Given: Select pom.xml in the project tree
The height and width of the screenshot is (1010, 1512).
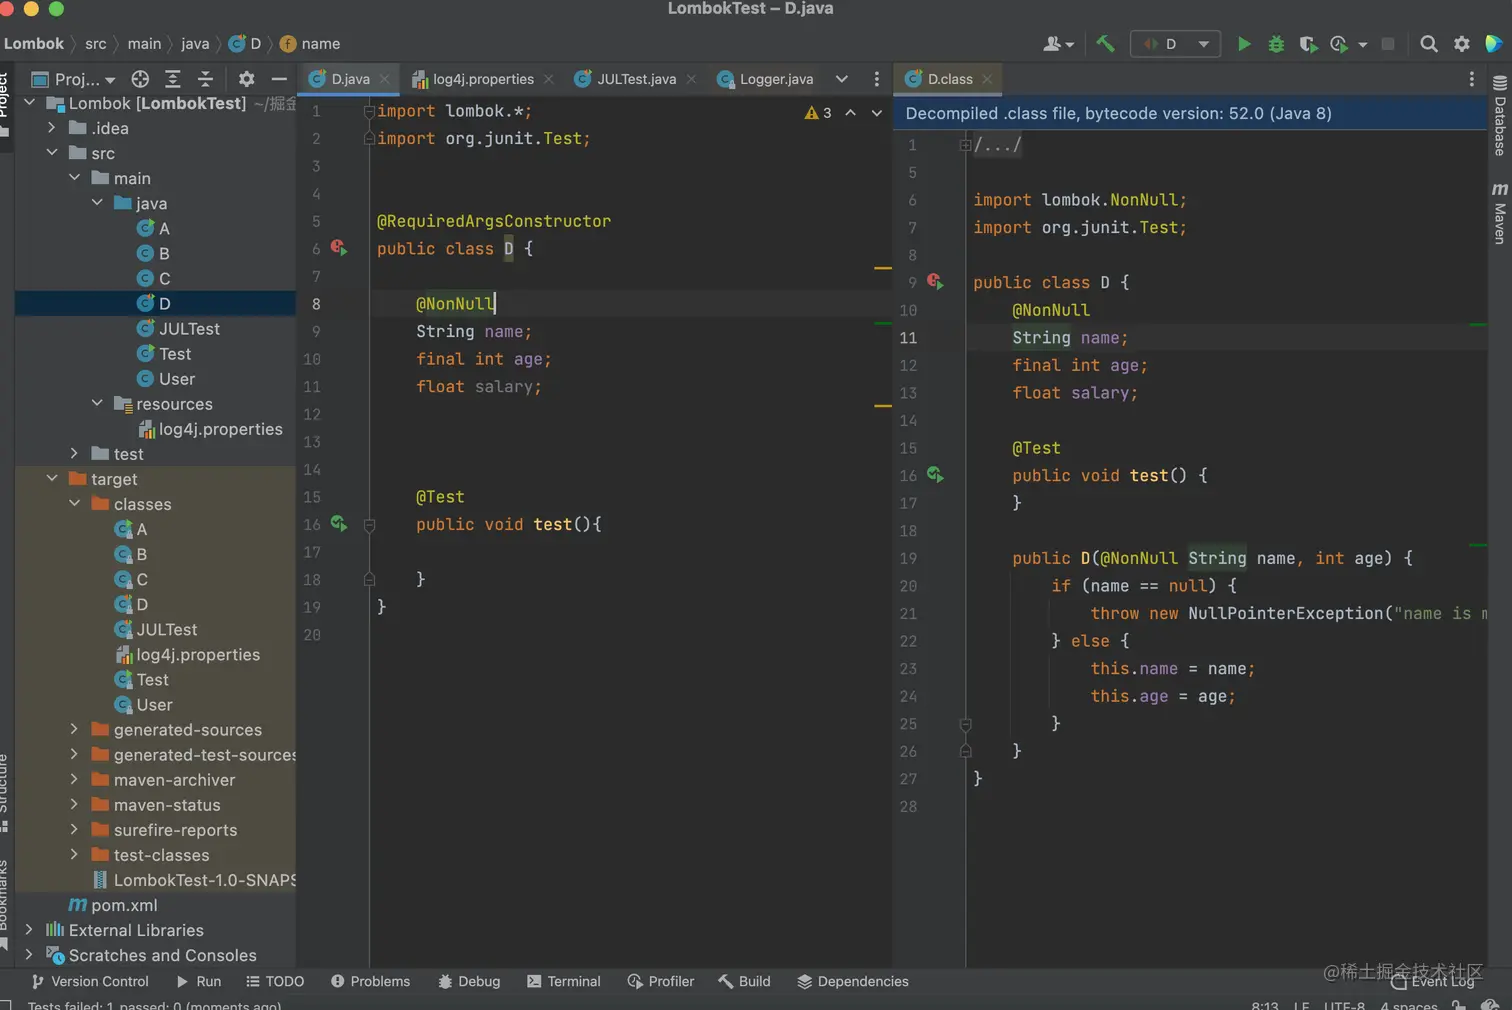Looking at the screenshot, I should (x=124, y=905).
